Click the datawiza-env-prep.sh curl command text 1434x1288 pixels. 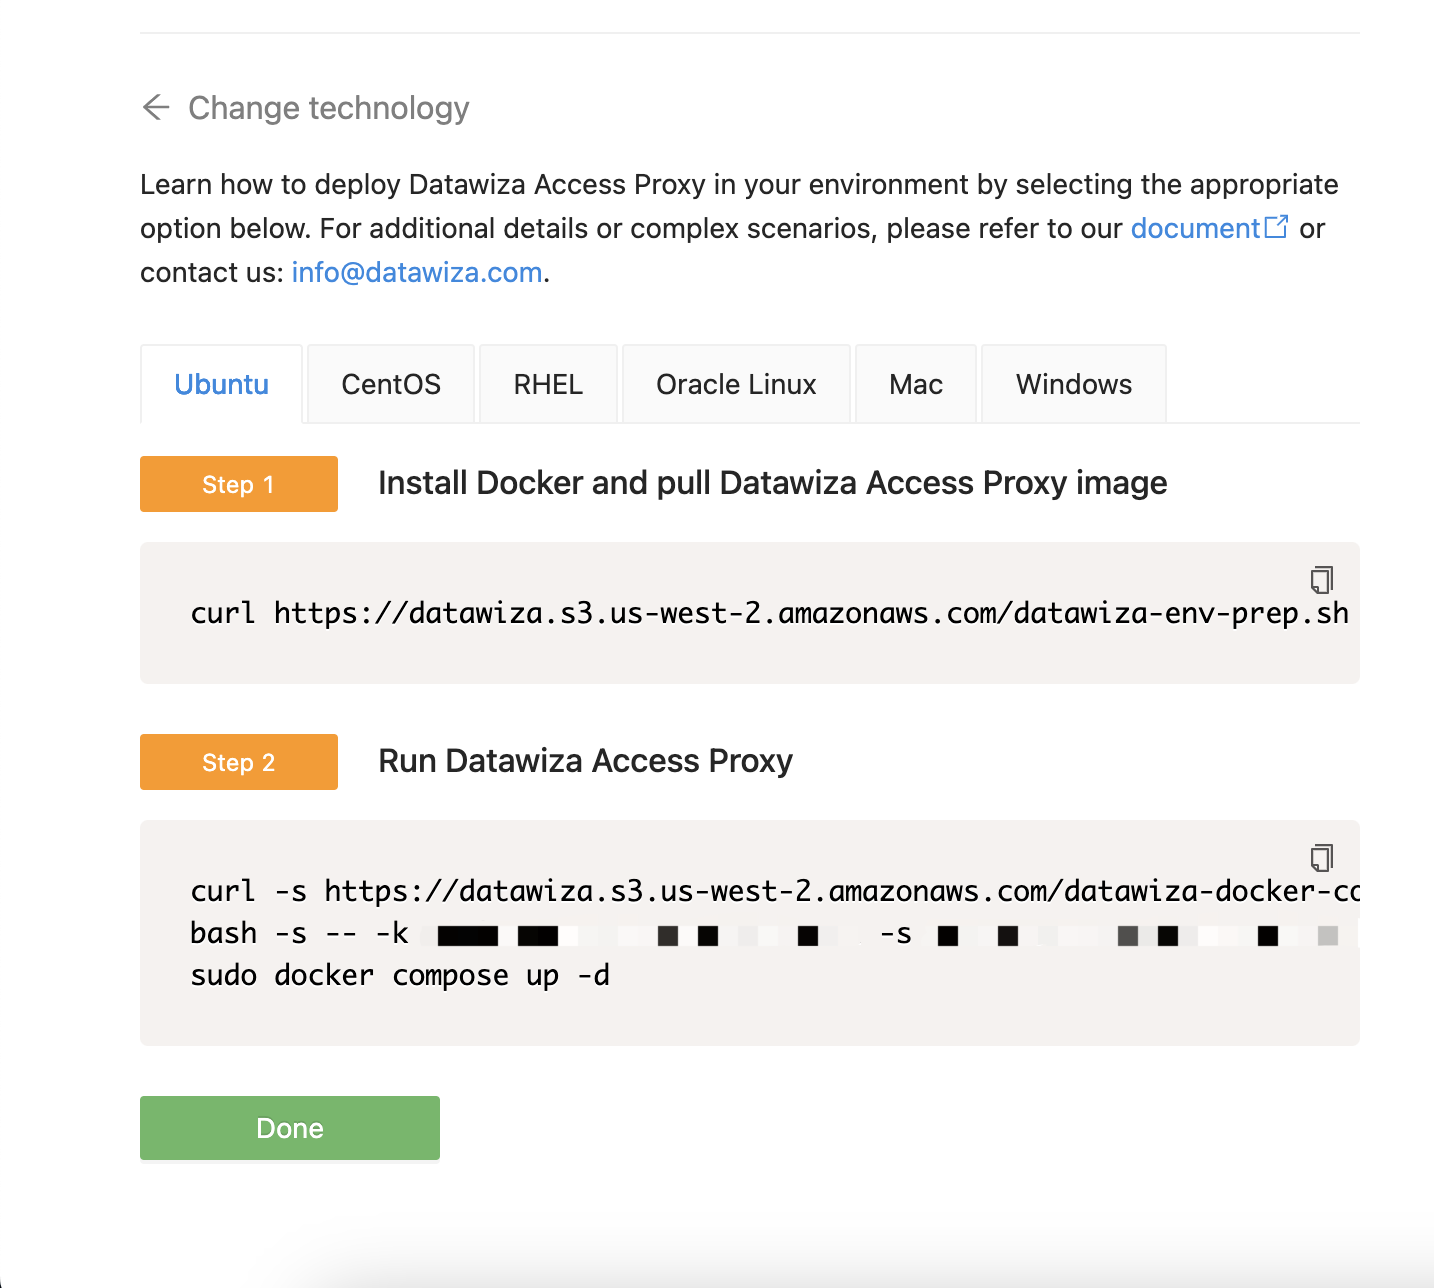(x=770, y=613)
